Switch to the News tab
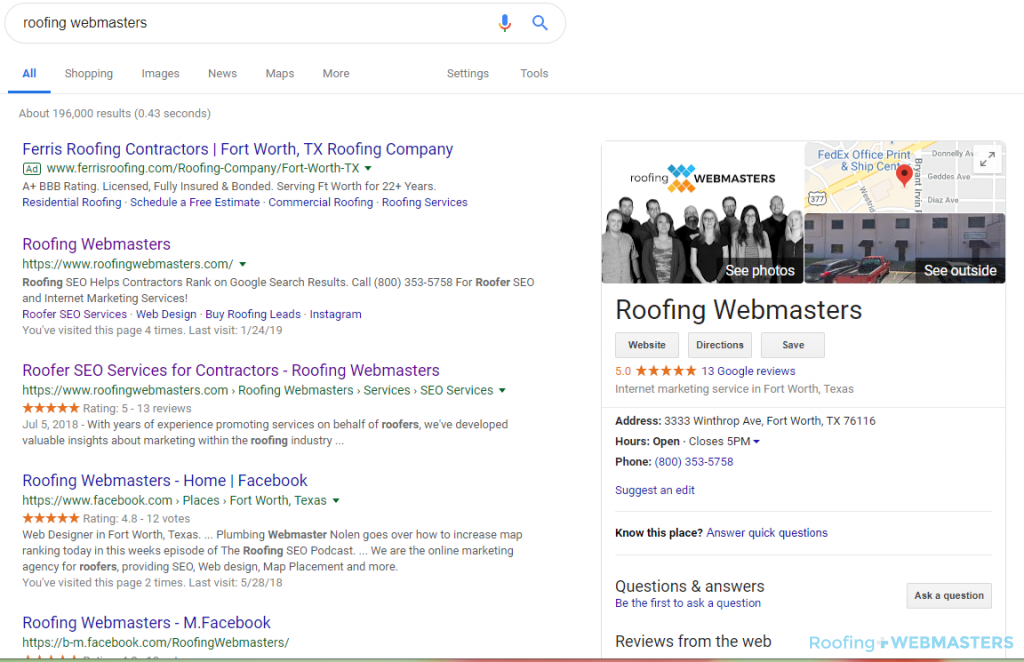This screenshot has width=1024, height=662. [223, 74]
